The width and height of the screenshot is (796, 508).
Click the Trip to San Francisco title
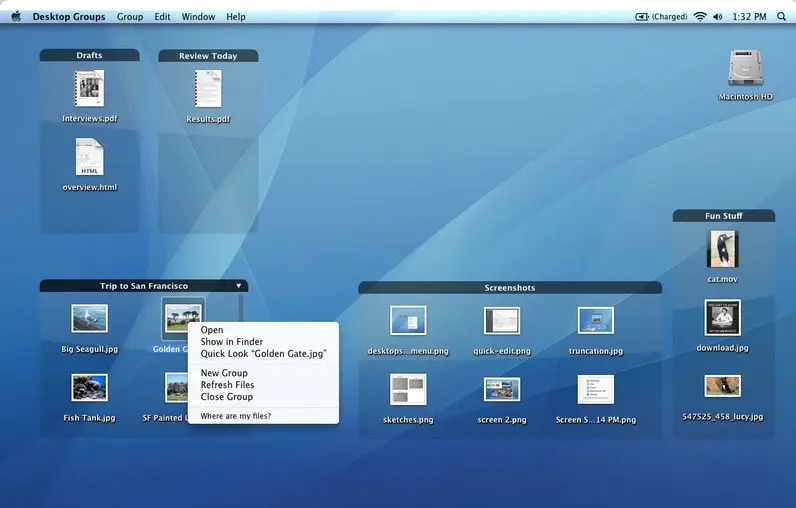144,286
